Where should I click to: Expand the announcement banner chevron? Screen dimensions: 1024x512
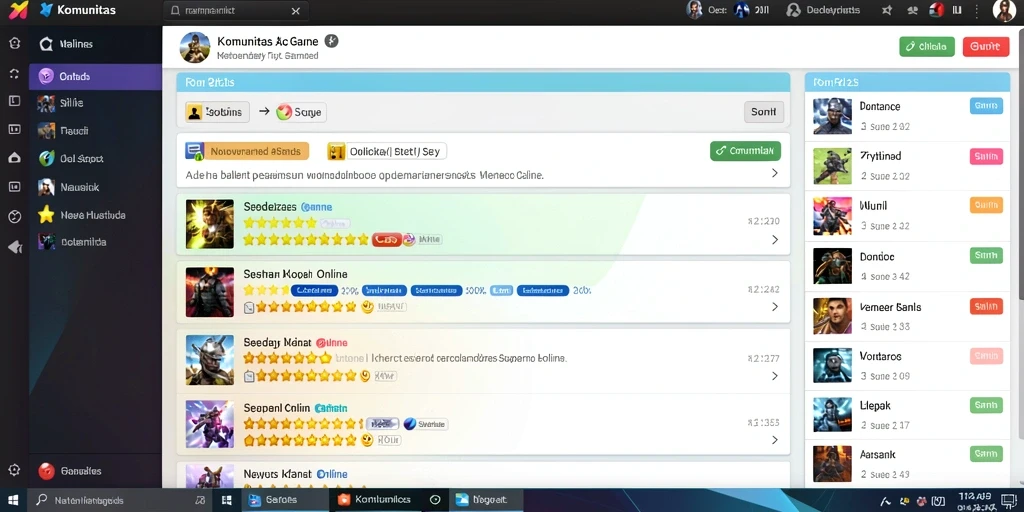[x=775, y=173]
